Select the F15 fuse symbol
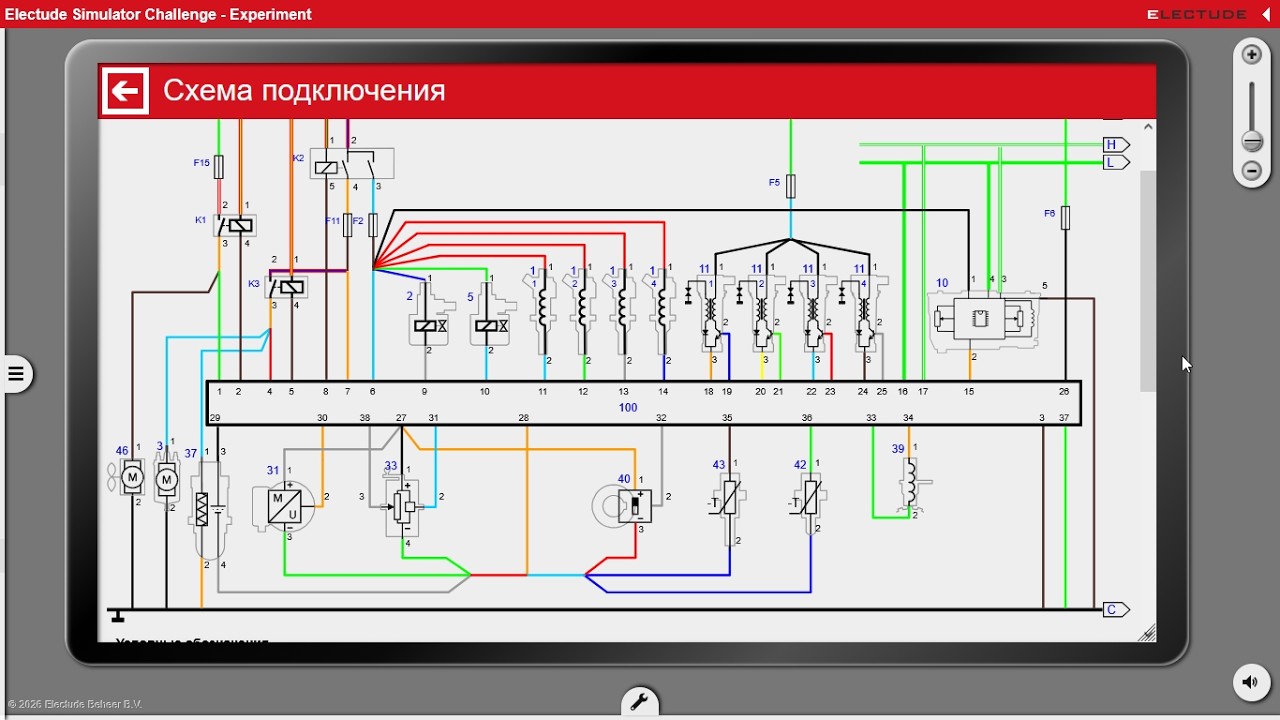This screenshot has height=720, width=1280. pyautogui.click(x=219, y=167)
